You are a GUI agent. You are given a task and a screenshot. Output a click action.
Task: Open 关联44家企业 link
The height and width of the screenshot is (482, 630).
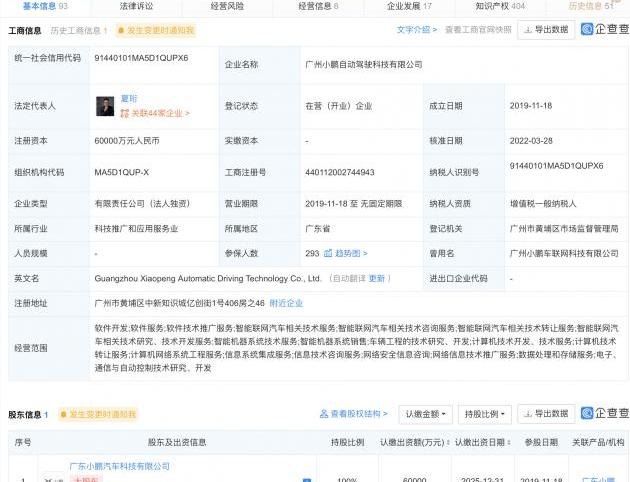(160, 113)
